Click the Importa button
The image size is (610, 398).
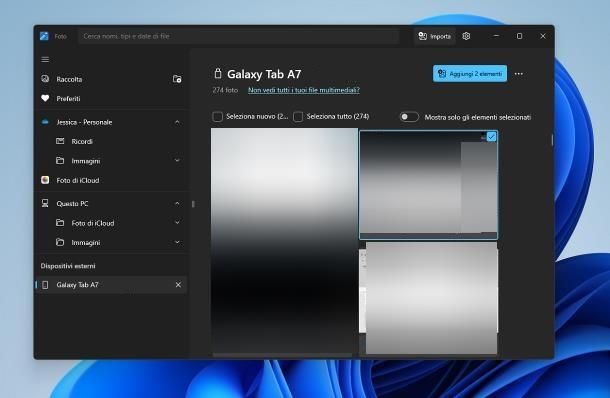tap(434, 36)
